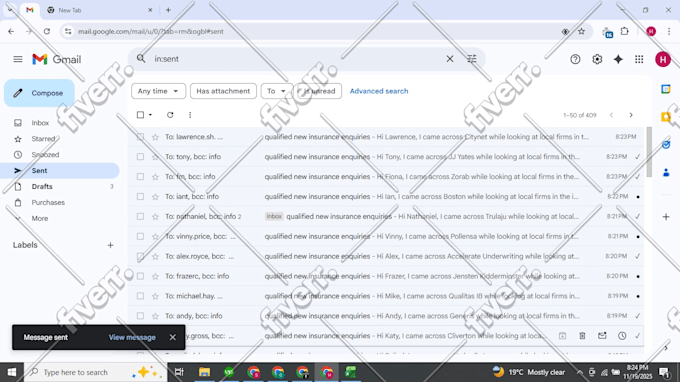This screenshot has height=382, width=680.
Task: Select the checkbox for the tony email
Action: [x=140, y=157]
